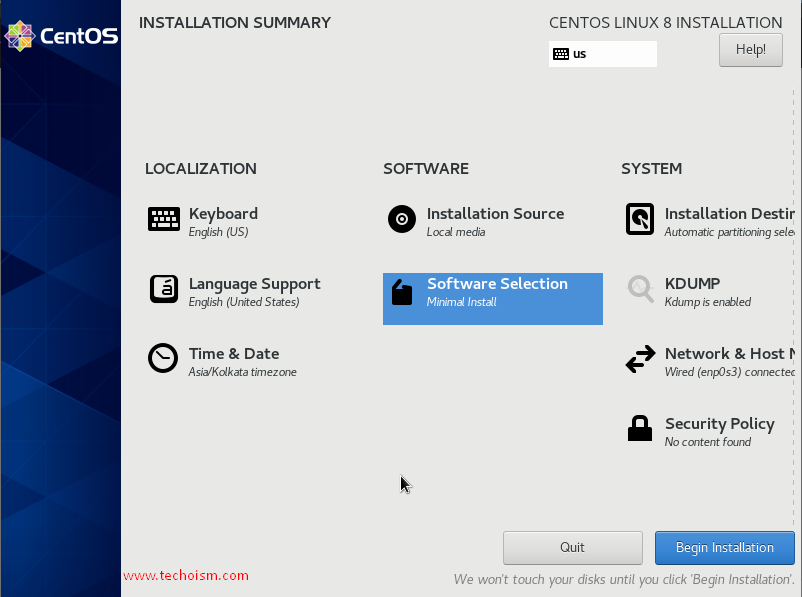Viewport: 802px width, 597px height.
Task: Select the 'No content found' security policy text
Action: 707,442
